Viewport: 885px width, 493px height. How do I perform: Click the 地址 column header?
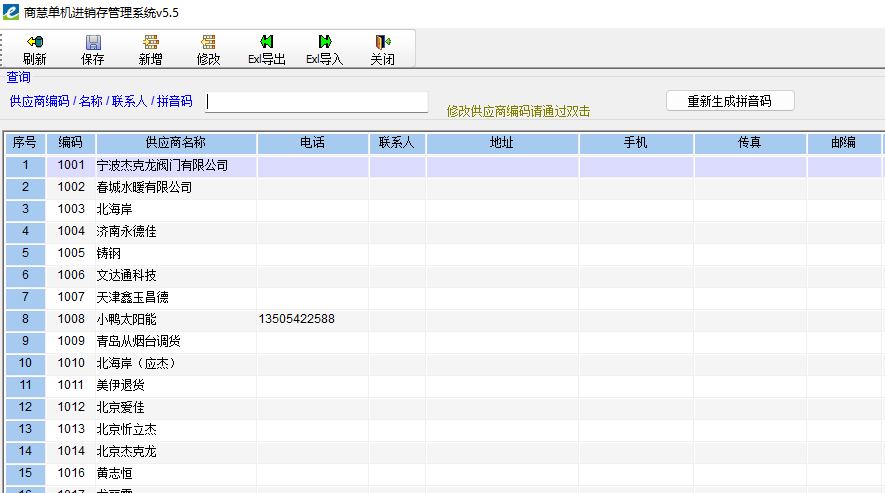[x=502, y=143]
